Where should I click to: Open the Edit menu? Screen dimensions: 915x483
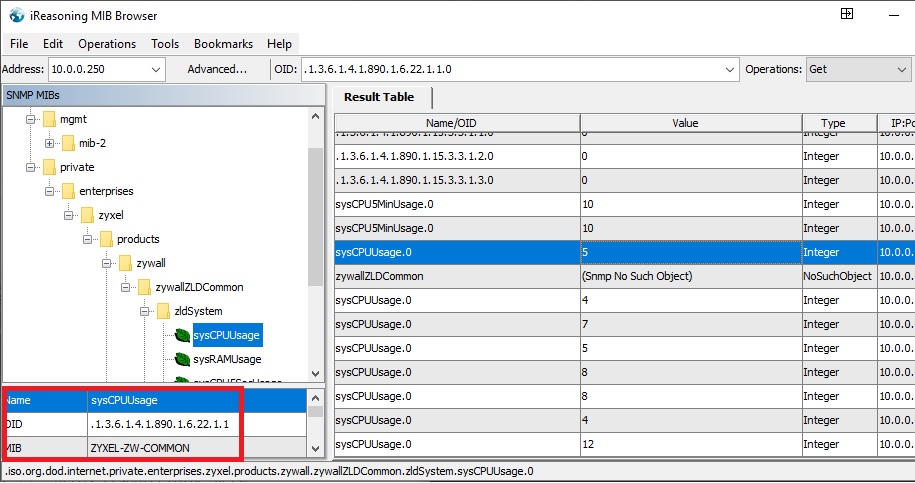(x=53, y=44)
